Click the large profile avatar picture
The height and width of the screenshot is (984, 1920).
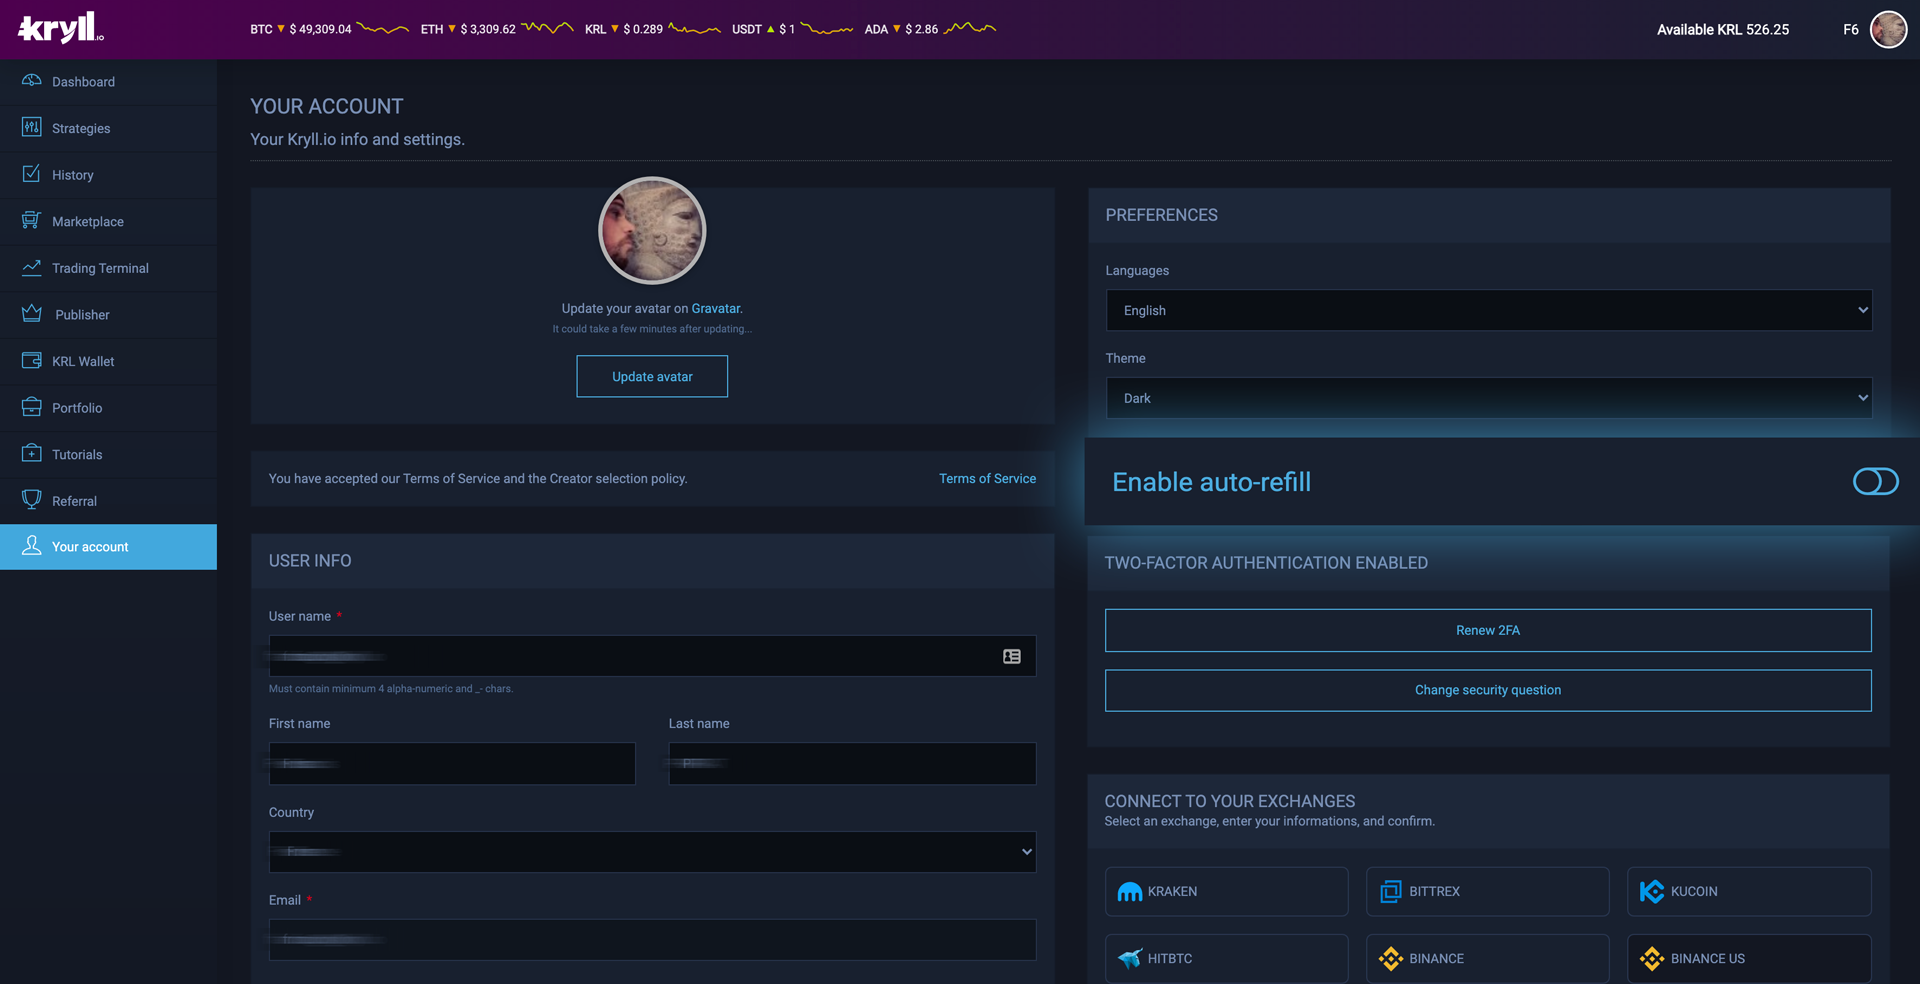click(652, 231)
